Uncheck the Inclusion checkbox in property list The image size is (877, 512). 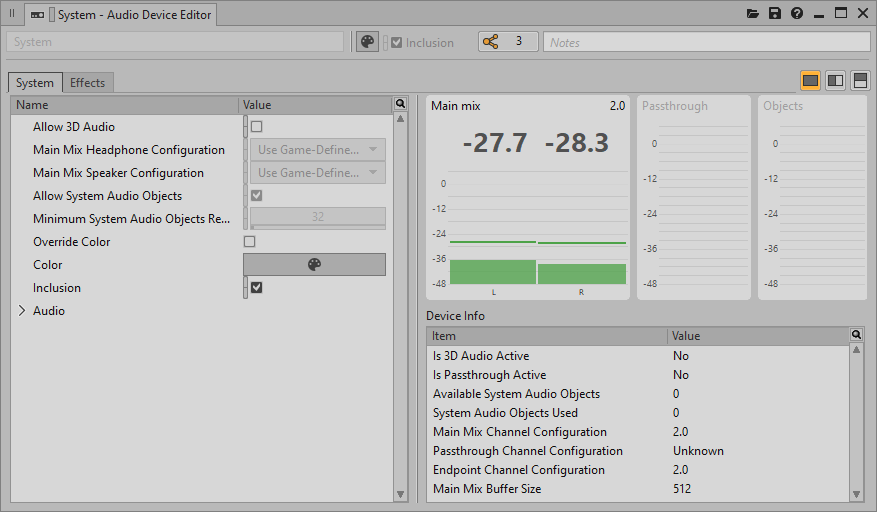click(x=256, y=288)
